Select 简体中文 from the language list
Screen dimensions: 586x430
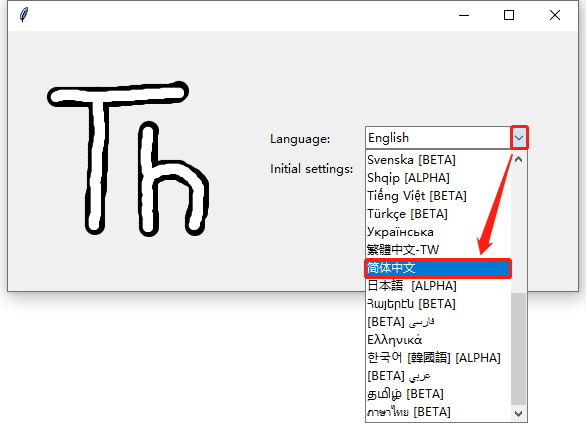[x=438, y=268]
